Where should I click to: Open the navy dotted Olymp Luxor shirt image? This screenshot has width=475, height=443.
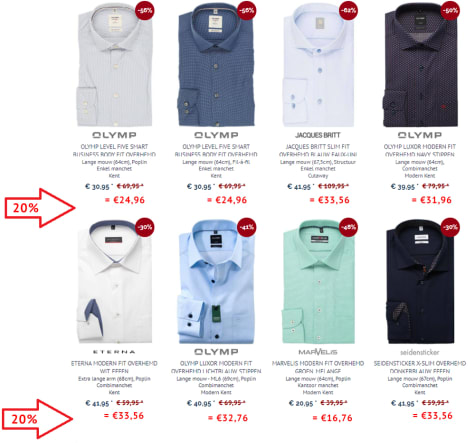pos(421,66)
